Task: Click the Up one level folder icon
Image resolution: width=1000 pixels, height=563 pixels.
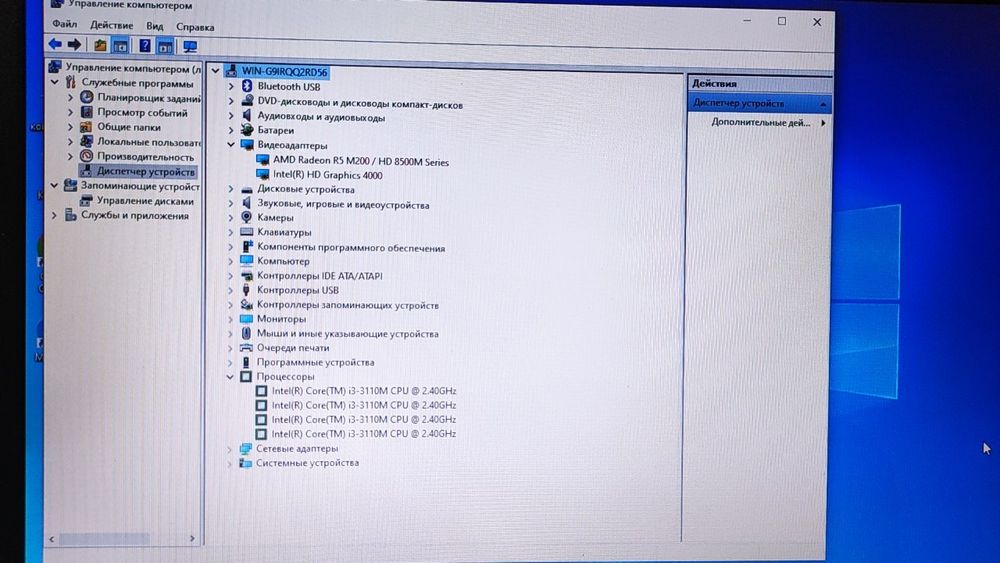Action: point(100,45)
